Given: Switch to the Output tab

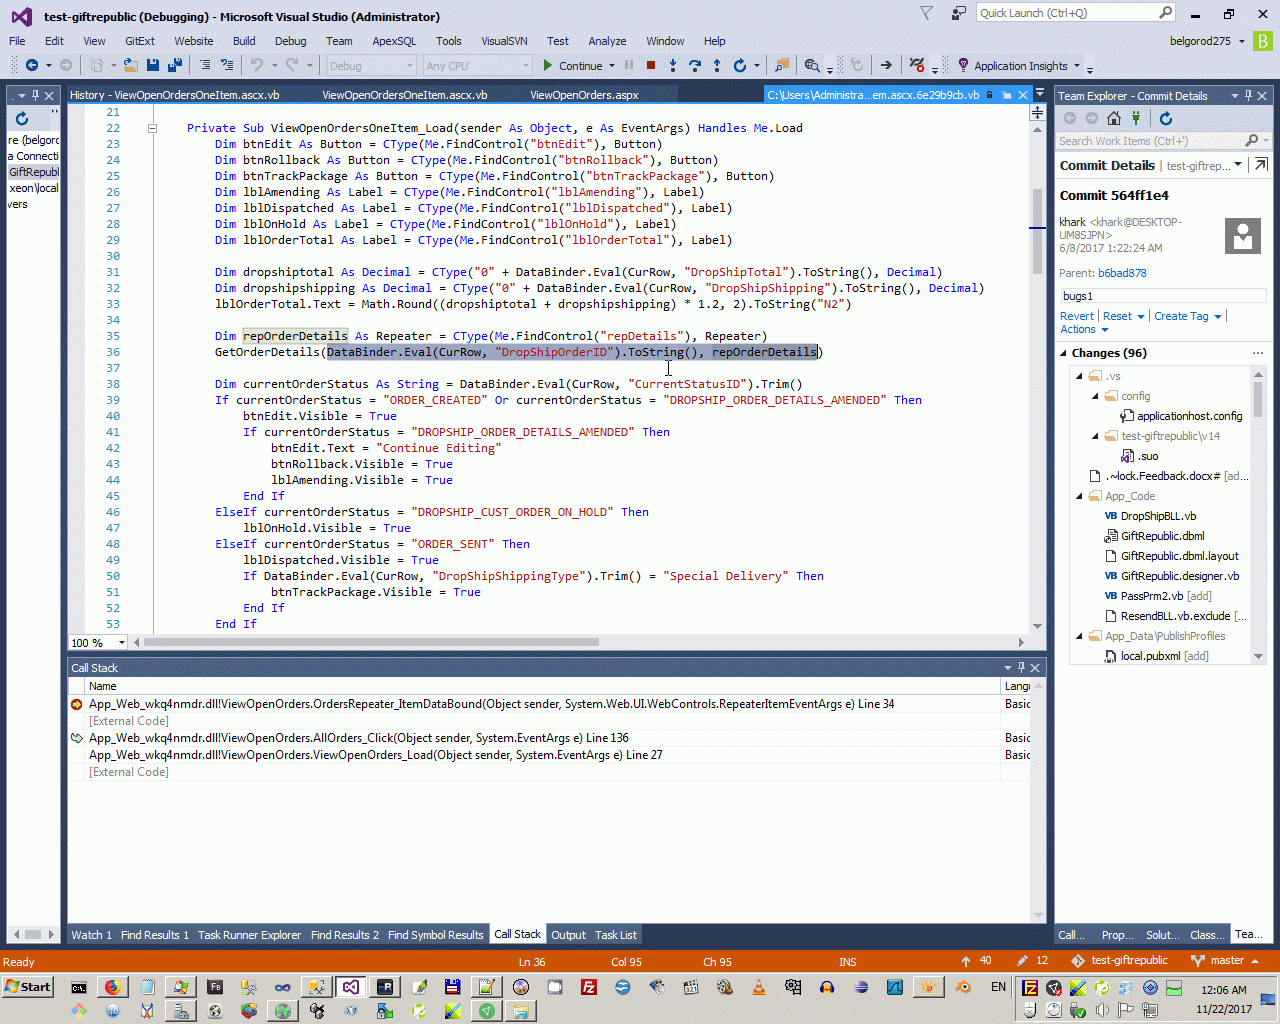Looking at the screenshot, I should (x=568, y=935).
